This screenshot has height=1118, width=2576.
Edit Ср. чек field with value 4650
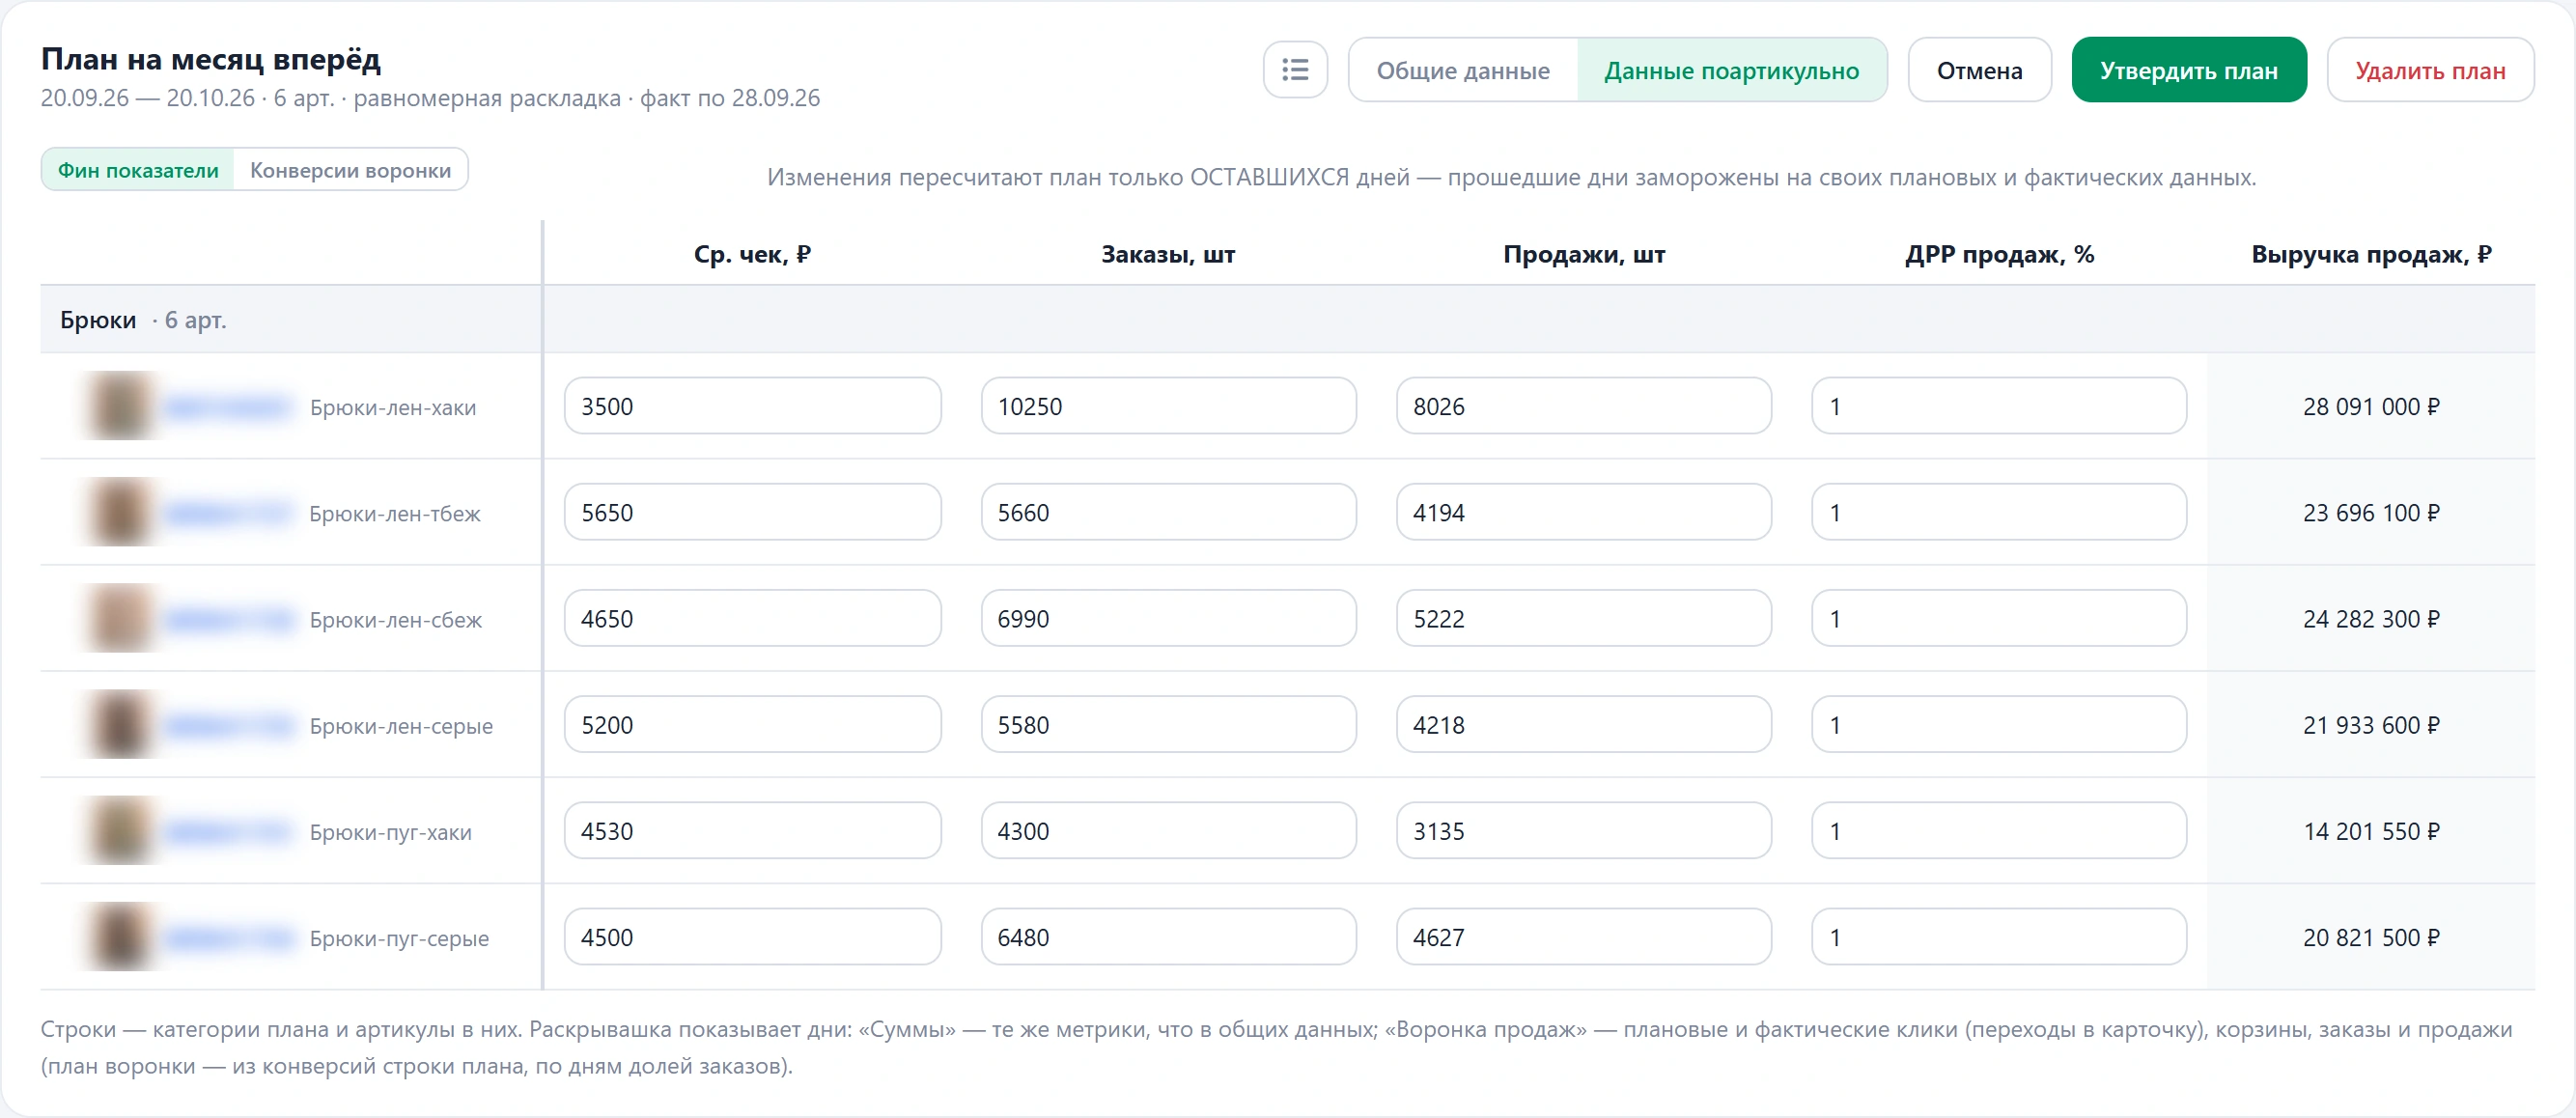pos(752,618)
